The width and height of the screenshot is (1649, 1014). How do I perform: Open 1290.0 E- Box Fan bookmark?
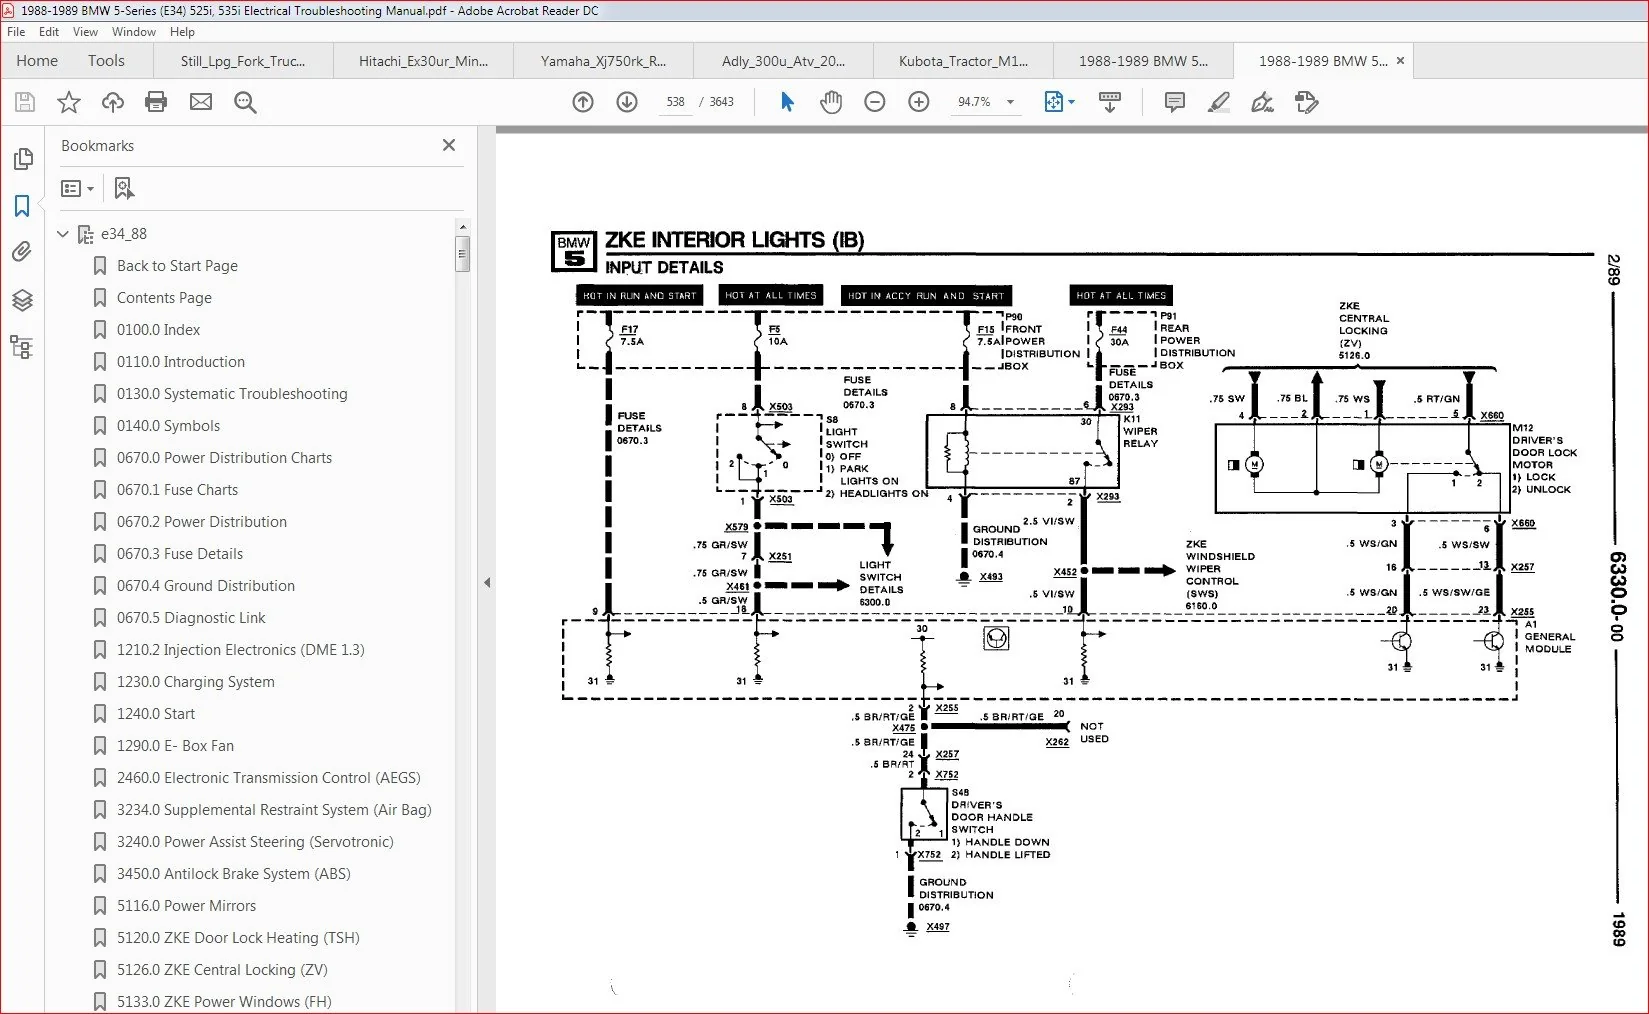175,746
